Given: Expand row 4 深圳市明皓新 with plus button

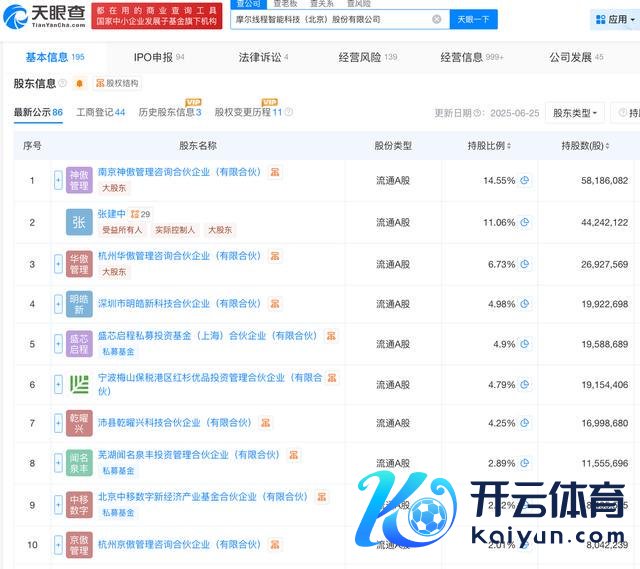Looking at the screenshot, I should (59, 304).
